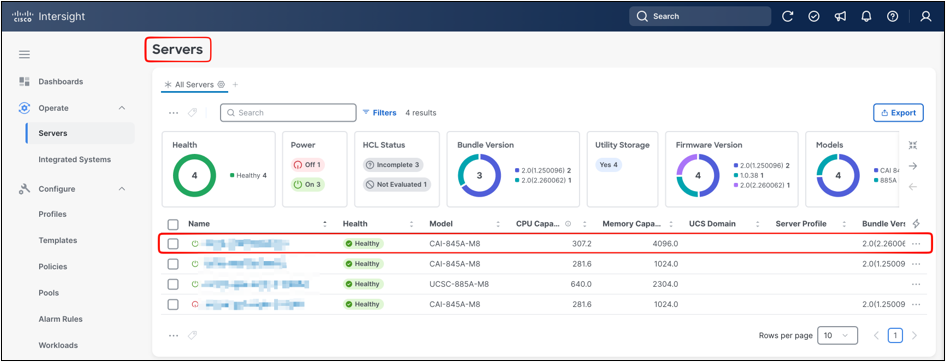The width and height of the screenshot is (946, 362).
Task: Open row actions for UCSC-885A-M8 server
Action: point(916,284)
